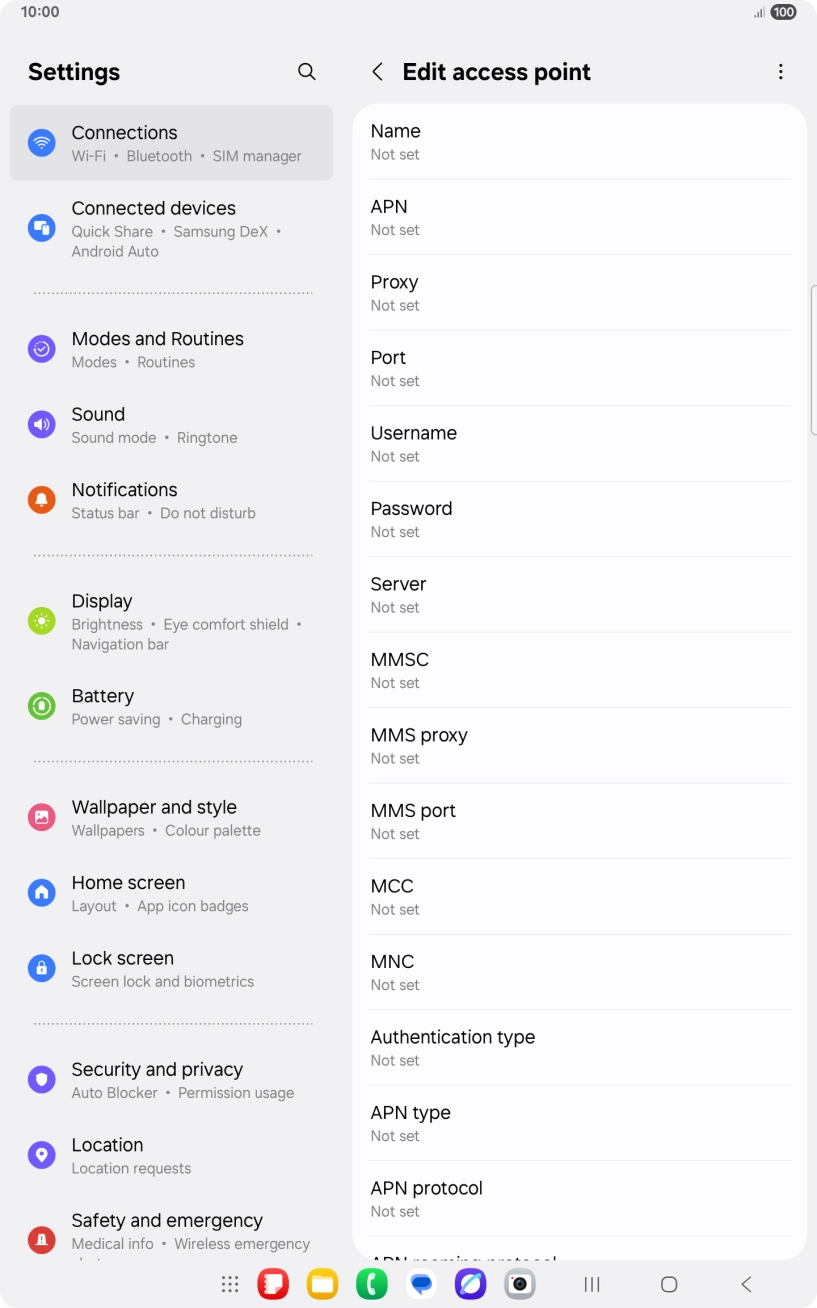
Task: Go back from Edit access point
Action: [x=377, y=72]
